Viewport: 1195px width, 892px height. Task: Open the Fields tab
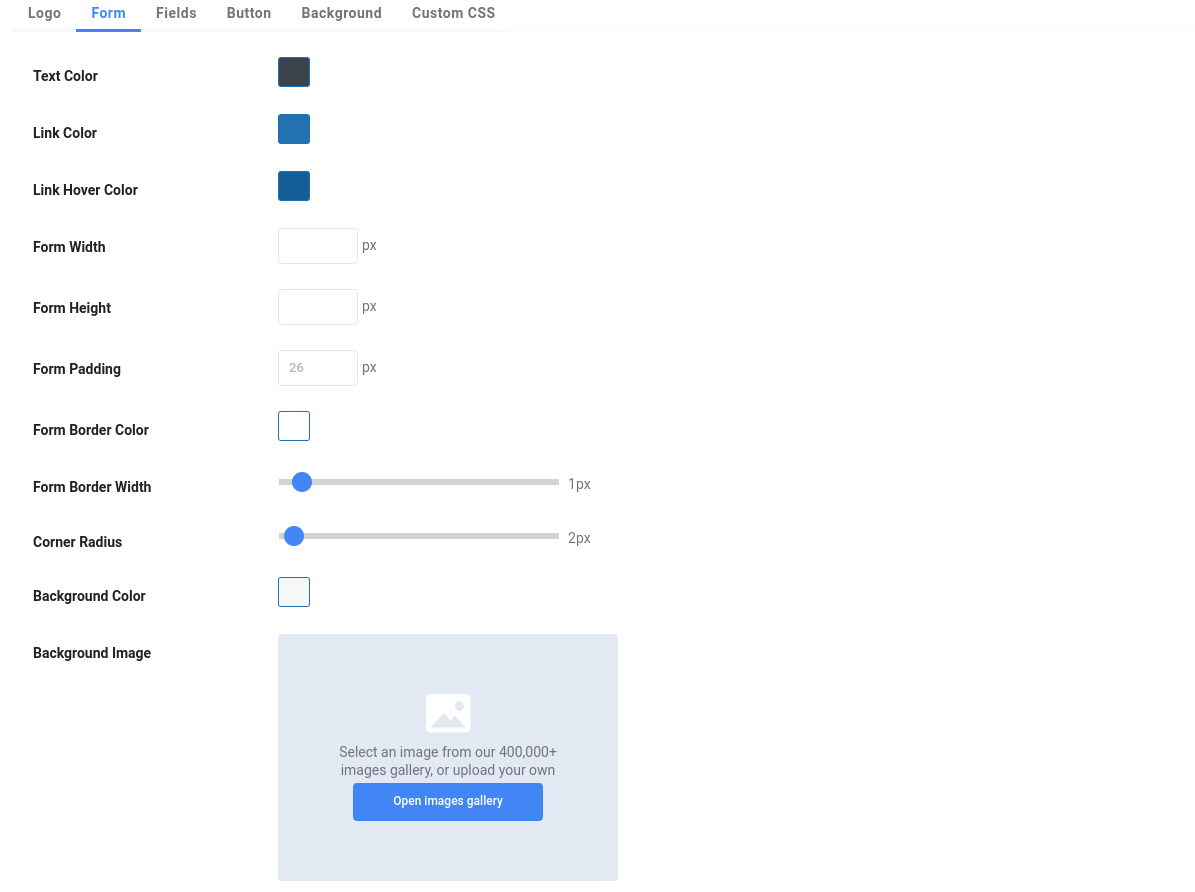point(176,14)
